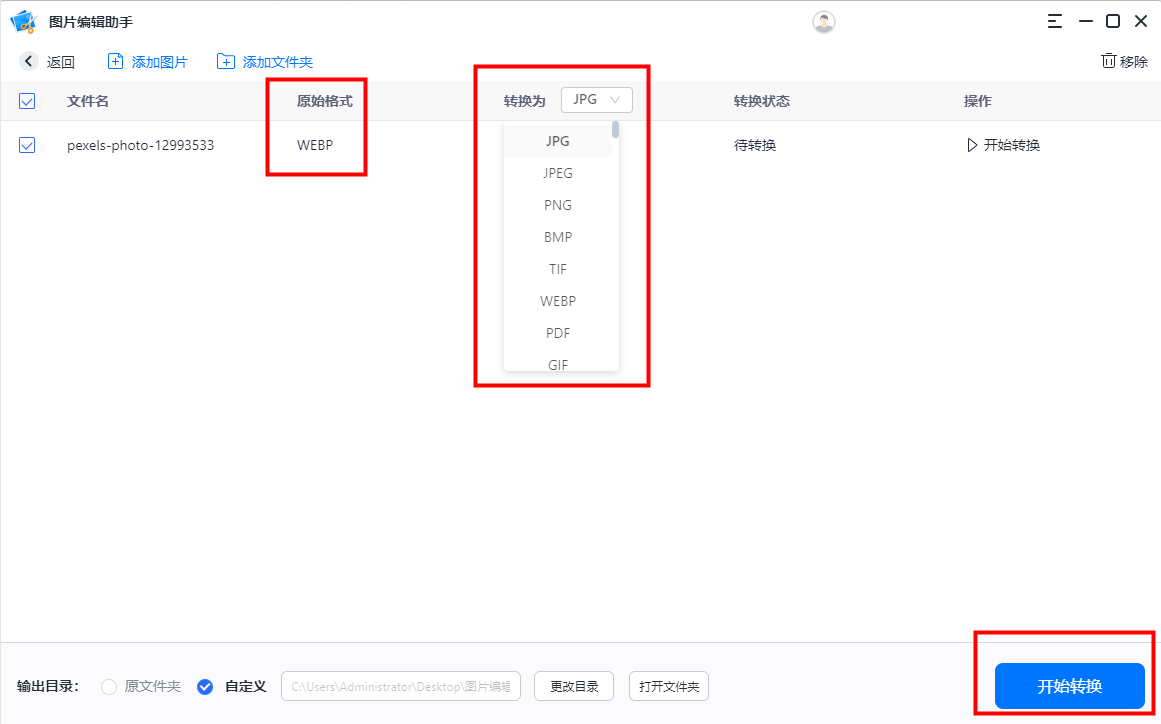Close the 图片编辑助手 window

(x=1141, y=21)
